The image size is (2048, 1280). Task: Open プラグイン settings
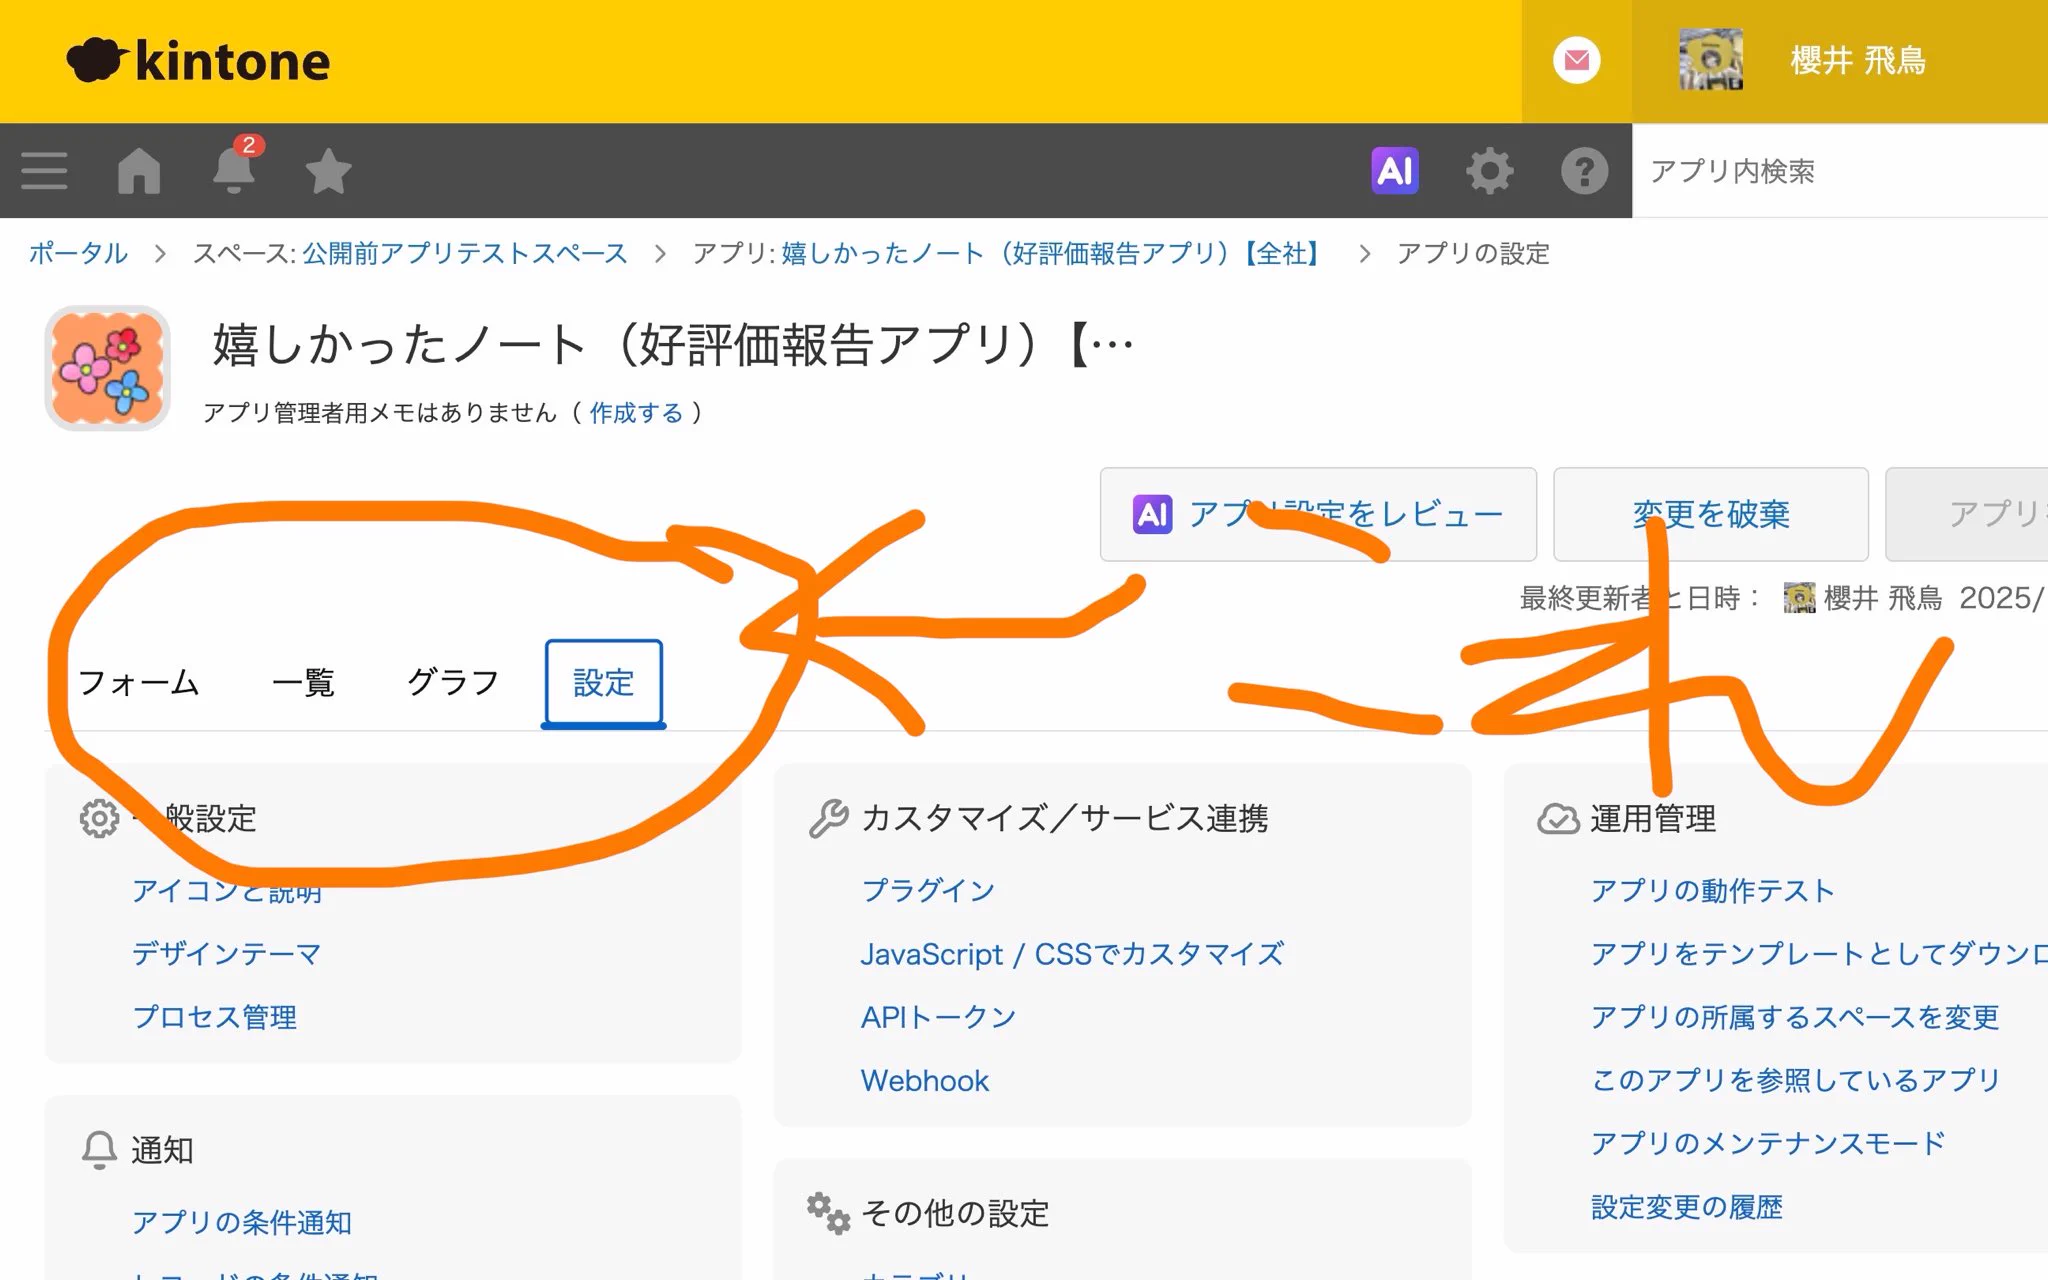[x=928, y=890]
